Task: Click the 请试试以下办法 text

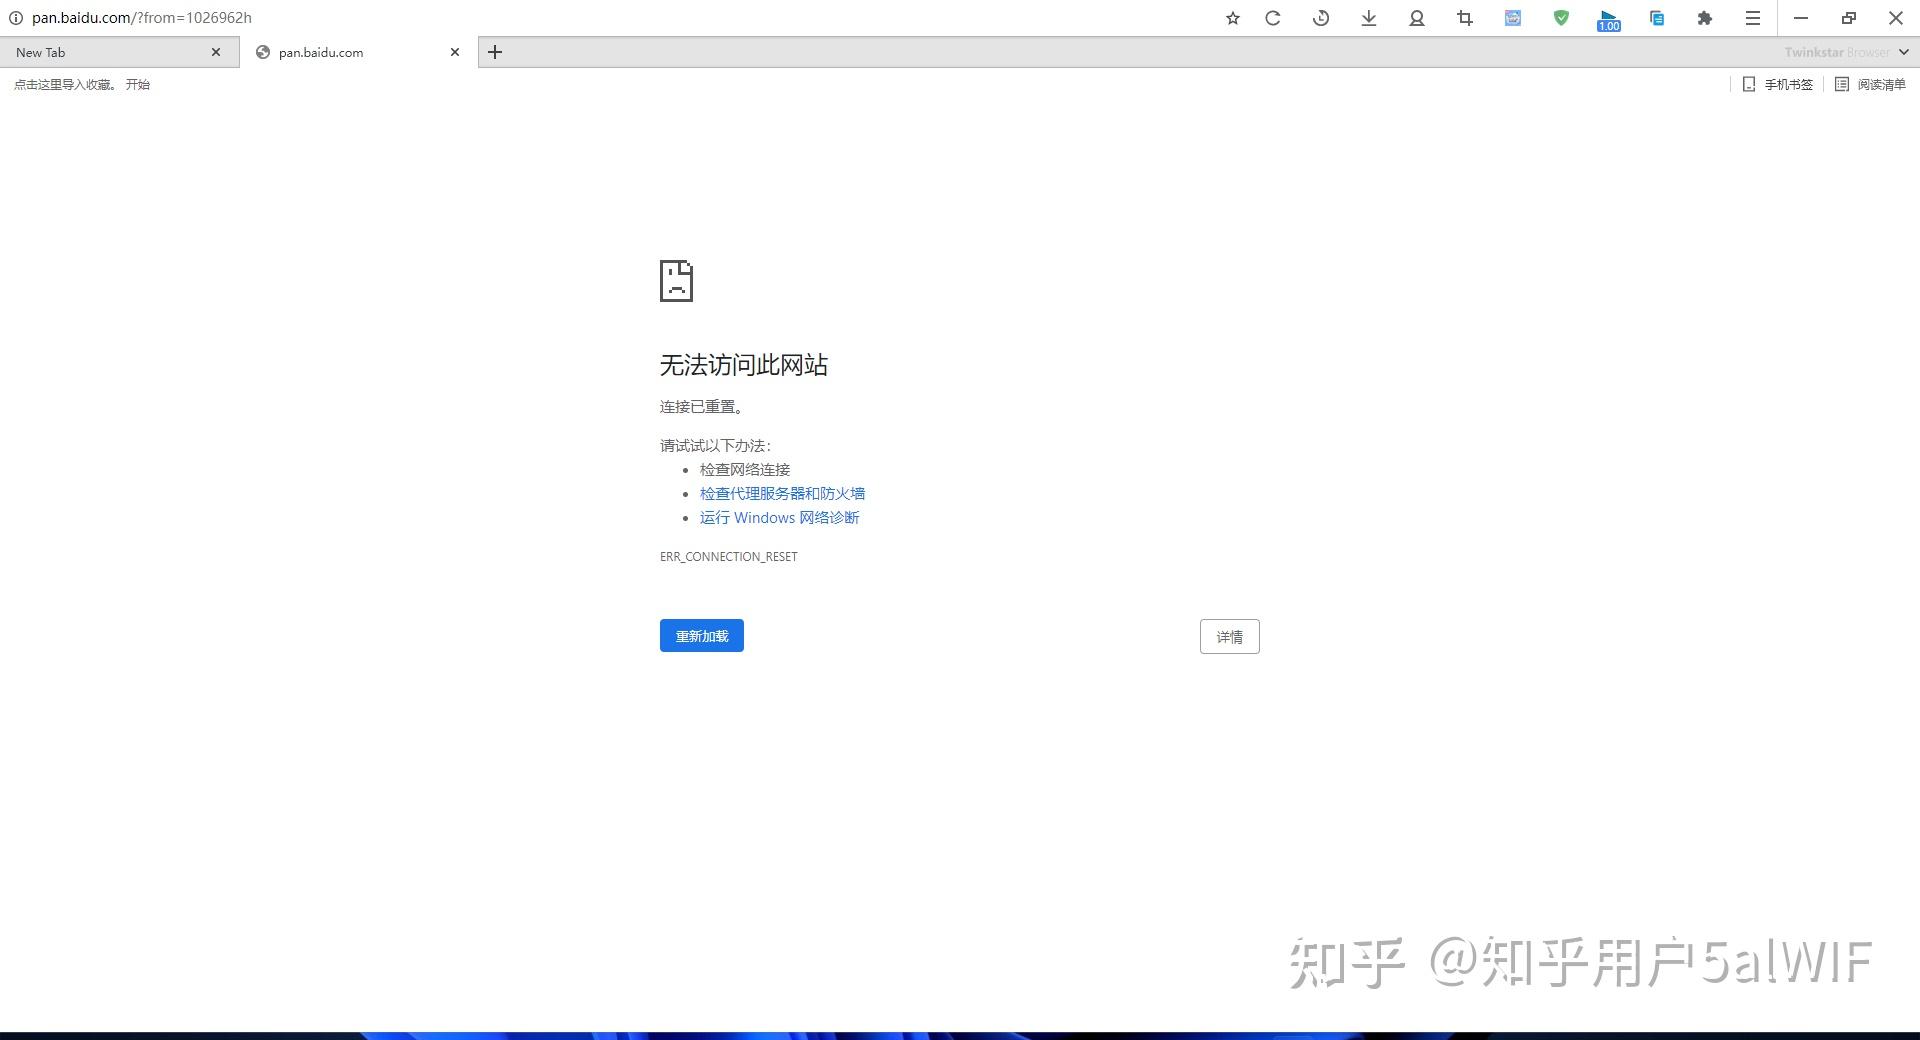Action: (x=716, y=445)
